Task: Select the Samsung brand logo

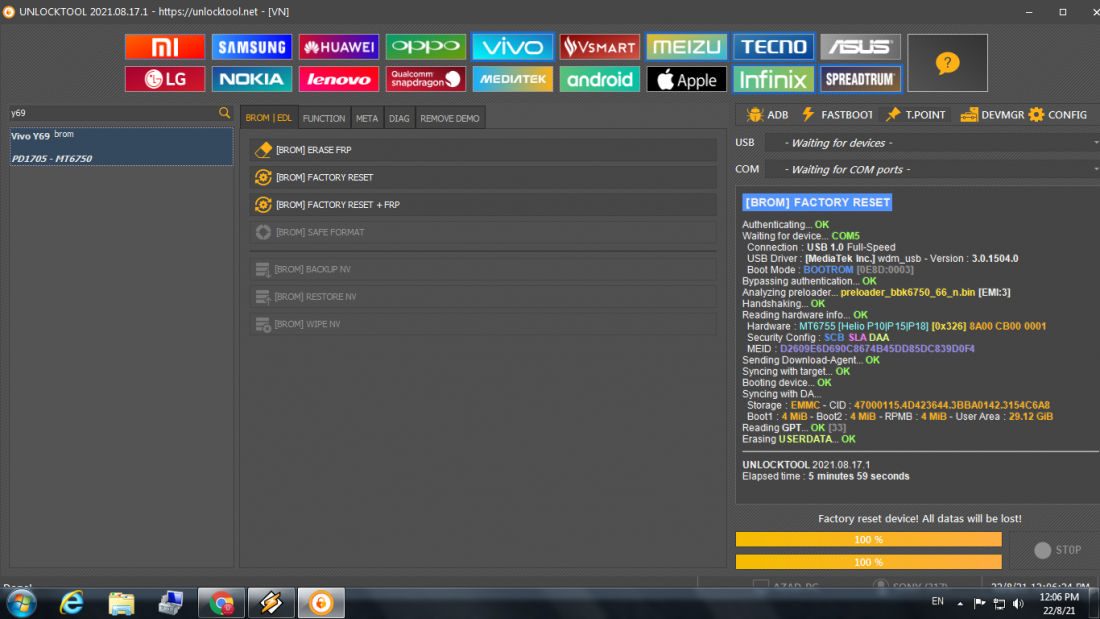Action: pos(252,47)
